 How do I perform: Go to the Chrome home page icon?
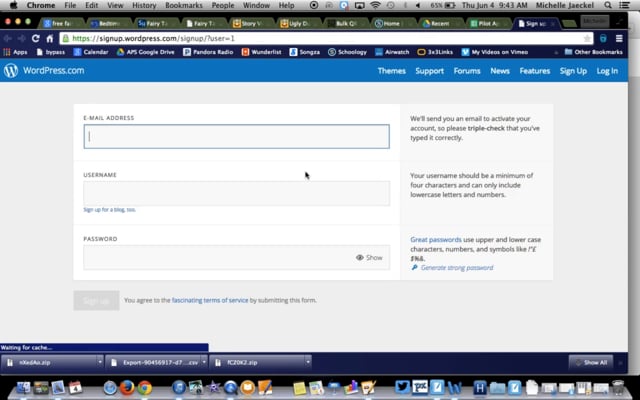coord(50,39)
